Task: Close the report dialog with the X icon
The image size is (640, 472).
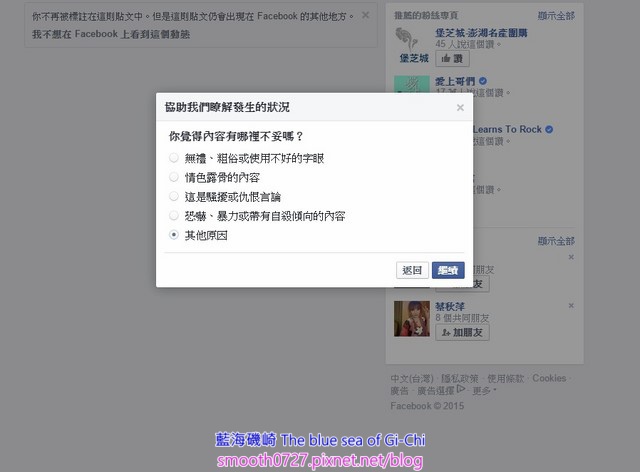Action: (x=460, y=108)
